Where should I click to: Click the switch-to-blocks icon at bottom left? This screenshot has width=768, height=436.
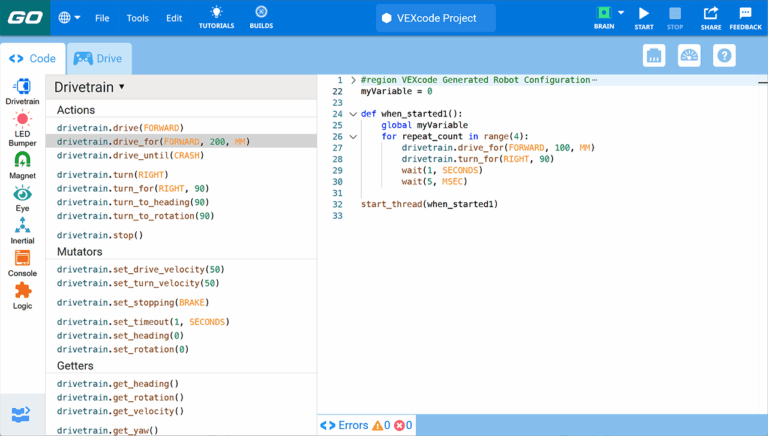tap(21, 414)
